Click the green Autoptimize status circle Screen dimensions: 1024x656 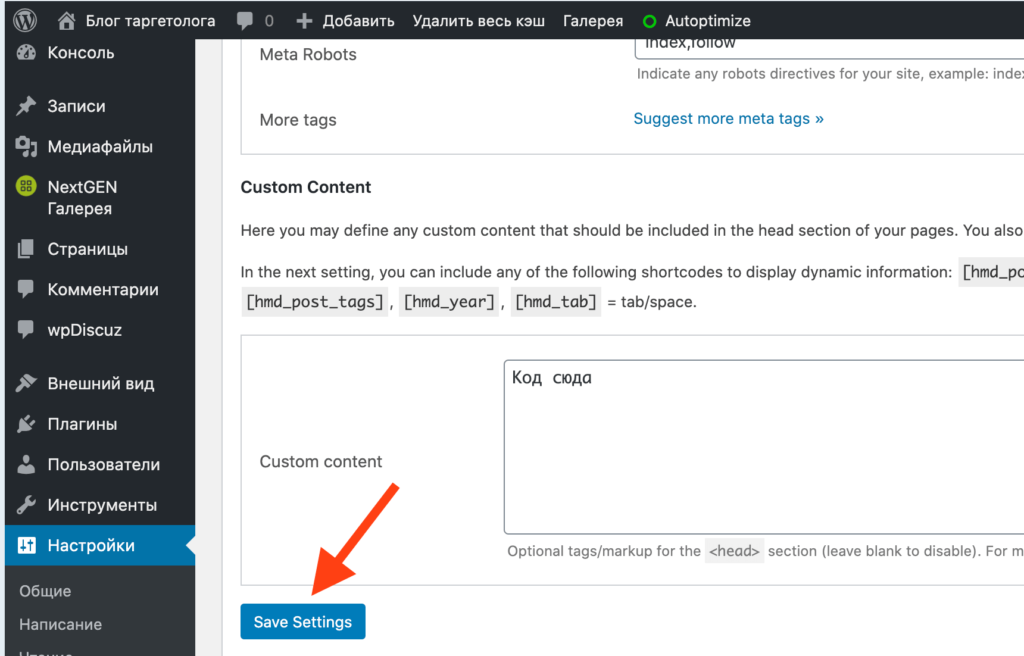click(649, 21)
